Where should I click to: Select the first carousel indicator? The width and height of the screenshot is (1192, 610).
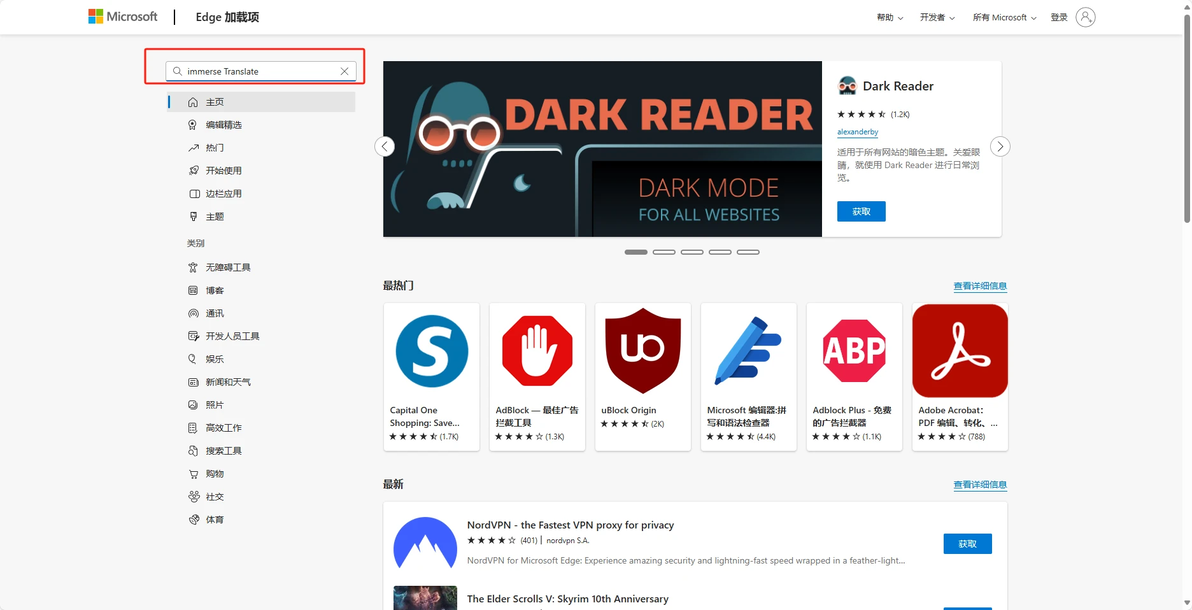[x=636, y=252]
